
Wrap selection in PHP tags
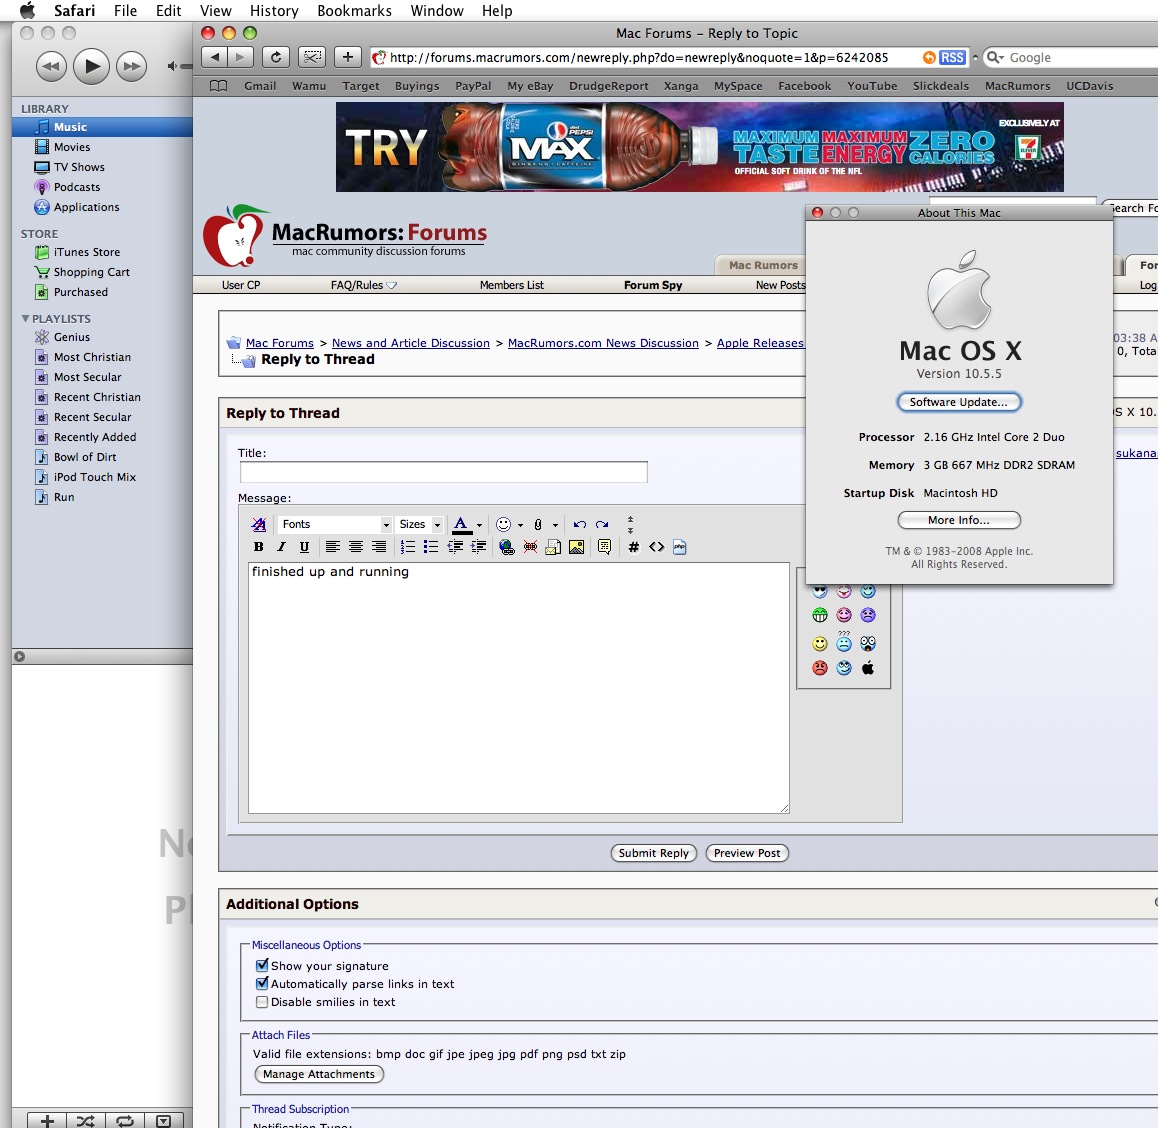click(x=680, y=547)
